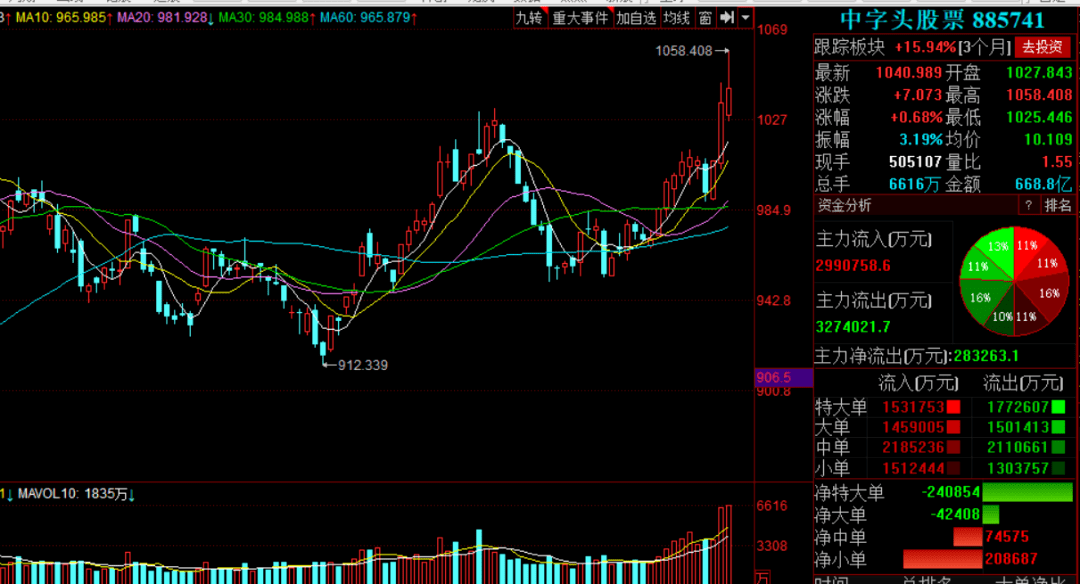Viewport: 1080px width, 584px height.
Task: Click the 净中单 value 74575
Action: (1006, 536)
